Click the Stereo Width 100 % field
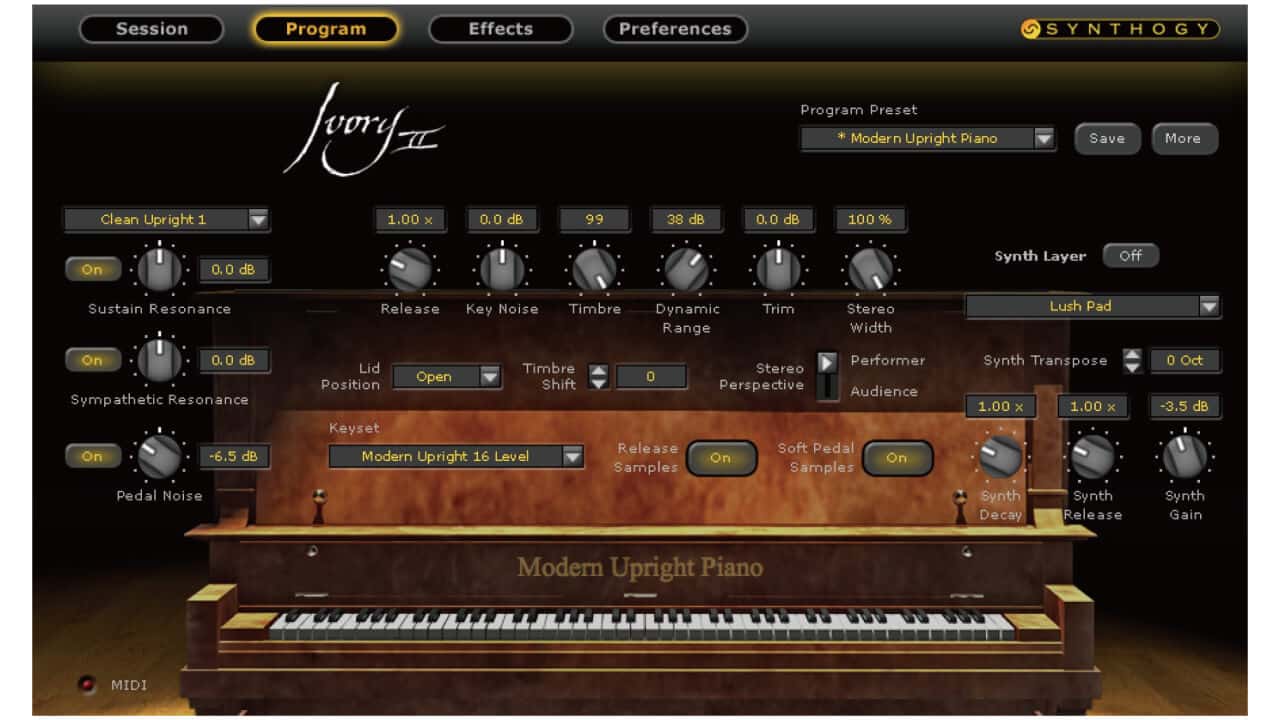The width and height of the screenshot is (1280, 720). (x=870, y=219)
